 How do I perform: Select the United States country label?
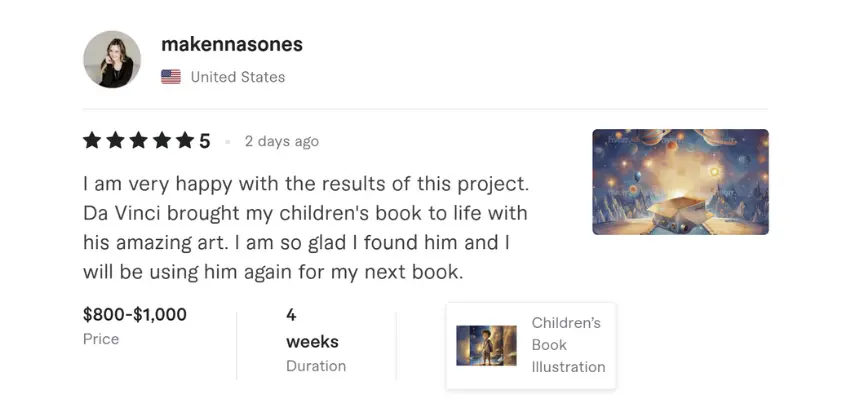237,77
